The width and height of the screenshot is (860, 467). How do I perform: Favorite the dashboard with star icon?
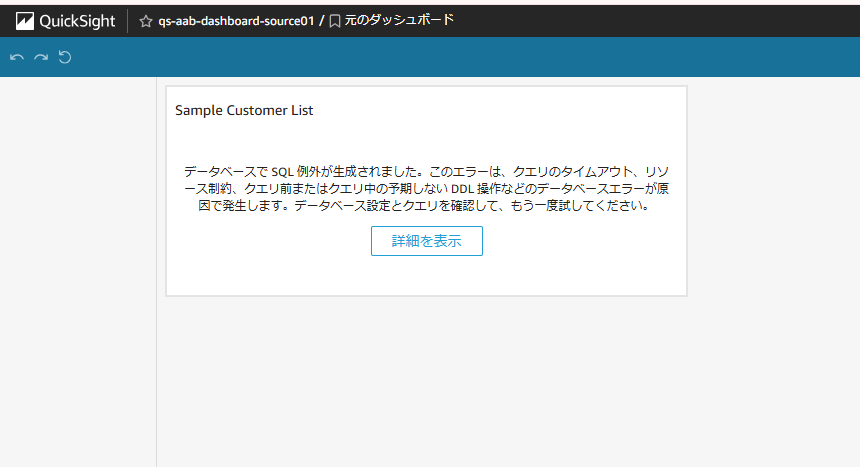click(x=145, y=21)
